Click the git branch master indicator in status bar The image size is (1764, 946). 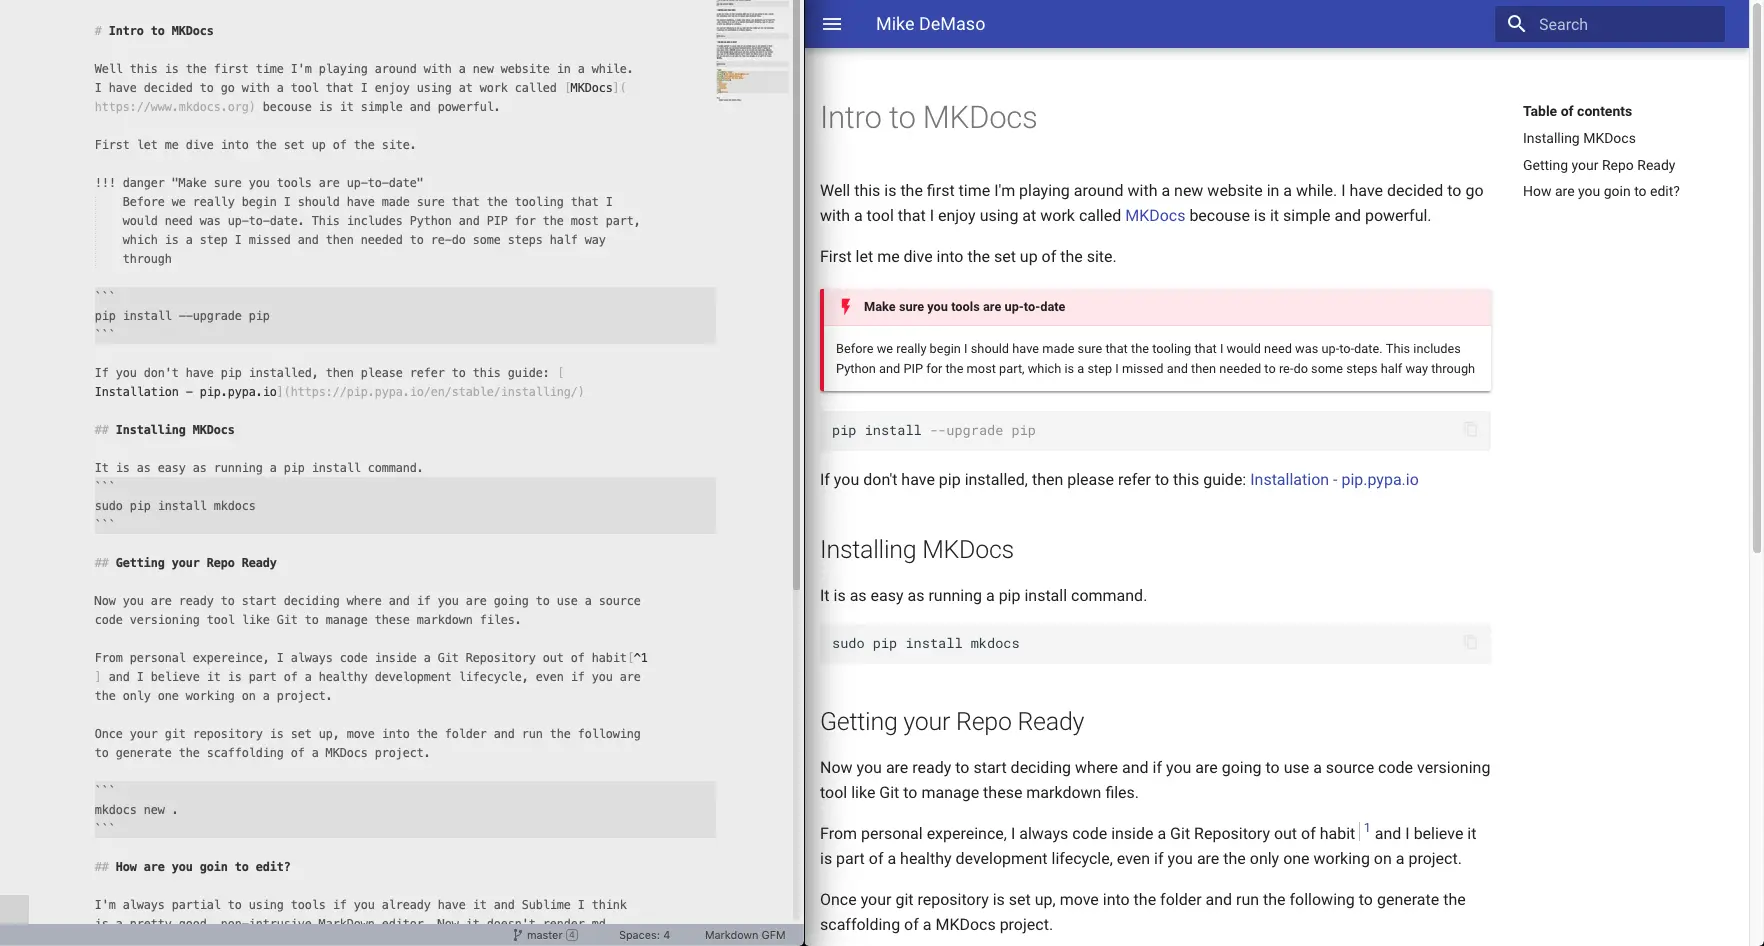tap(545, 935)
